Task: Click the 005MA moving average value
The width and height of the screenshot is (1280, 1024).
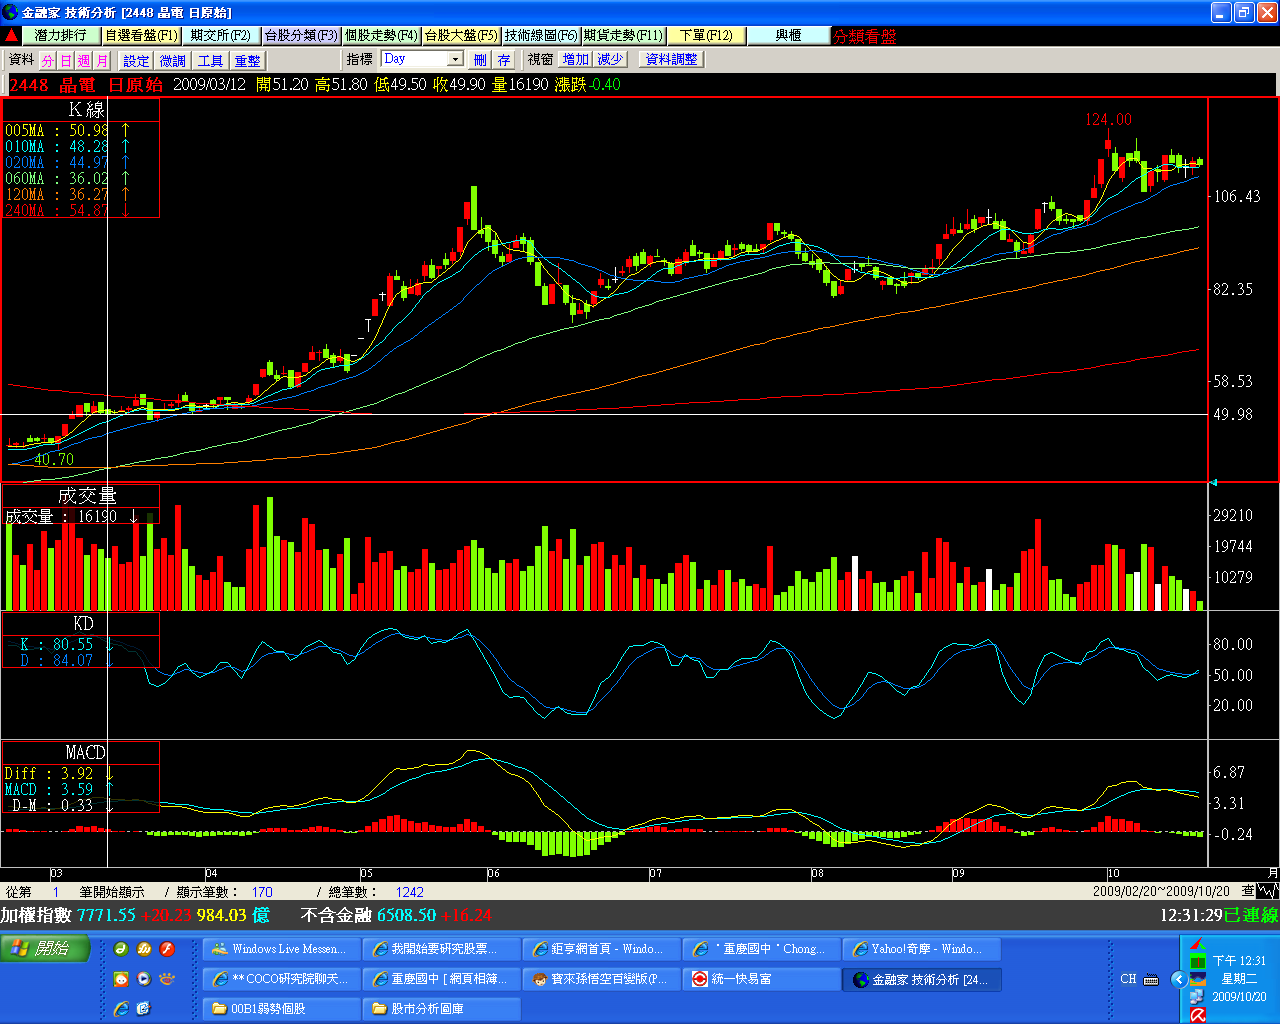Action: pyautogui.click(x=89, y=130)
